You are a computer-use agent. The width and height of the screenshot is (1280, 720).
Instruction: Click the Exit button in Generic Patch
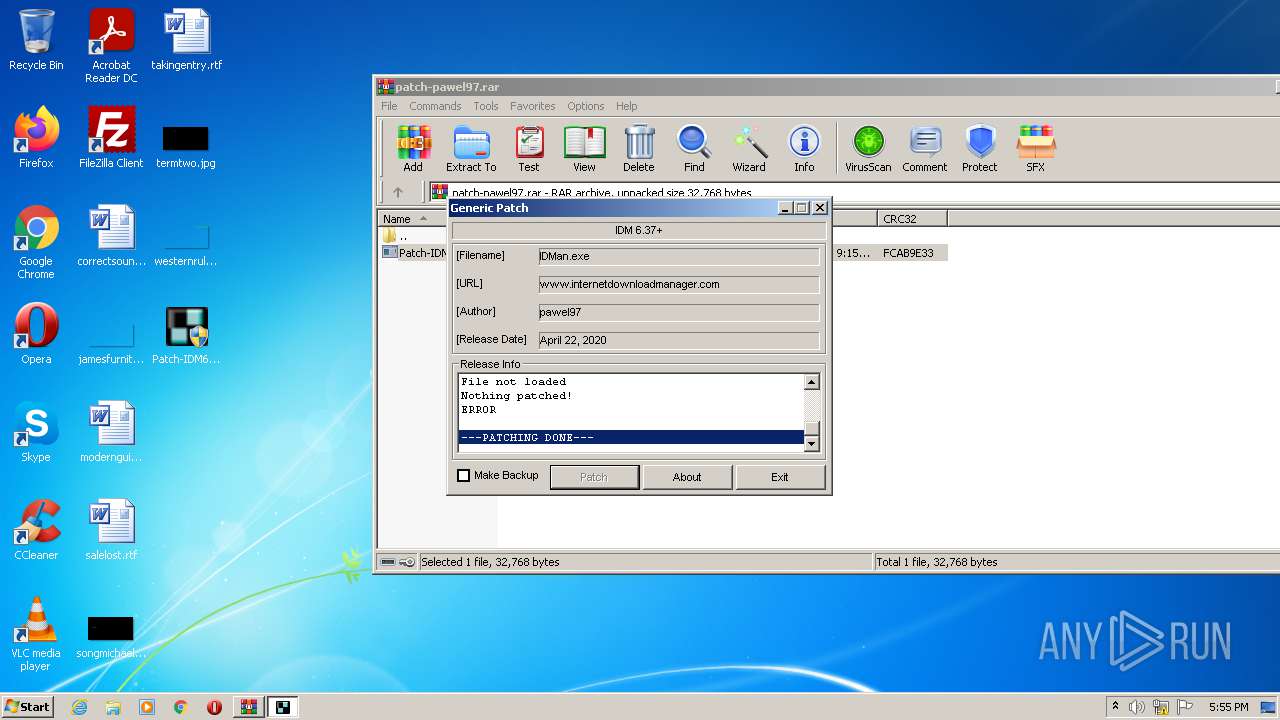pos(780,477)
